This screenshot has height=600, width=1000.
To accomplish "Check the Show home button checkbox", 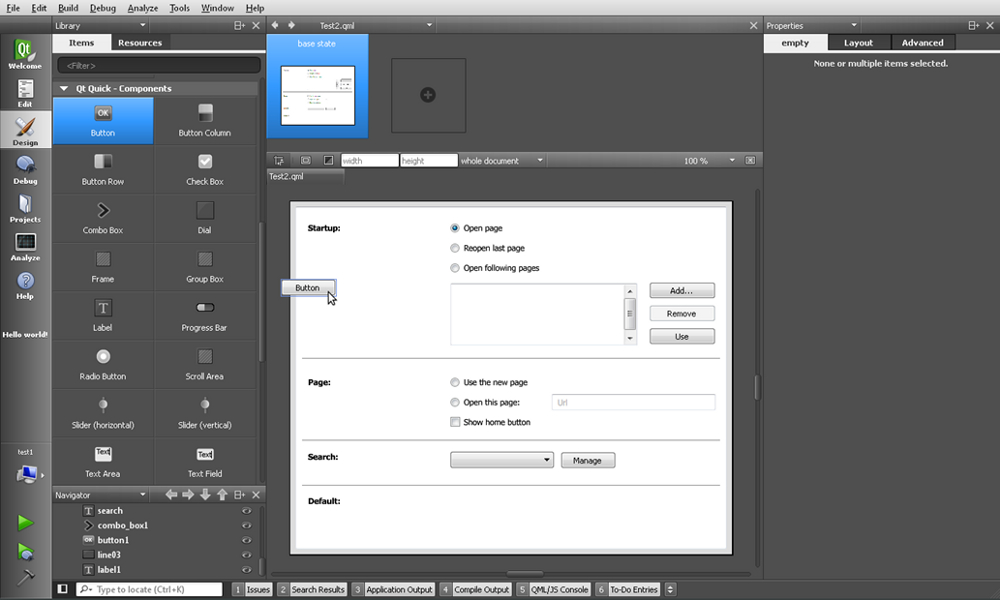I will [455, 422].
